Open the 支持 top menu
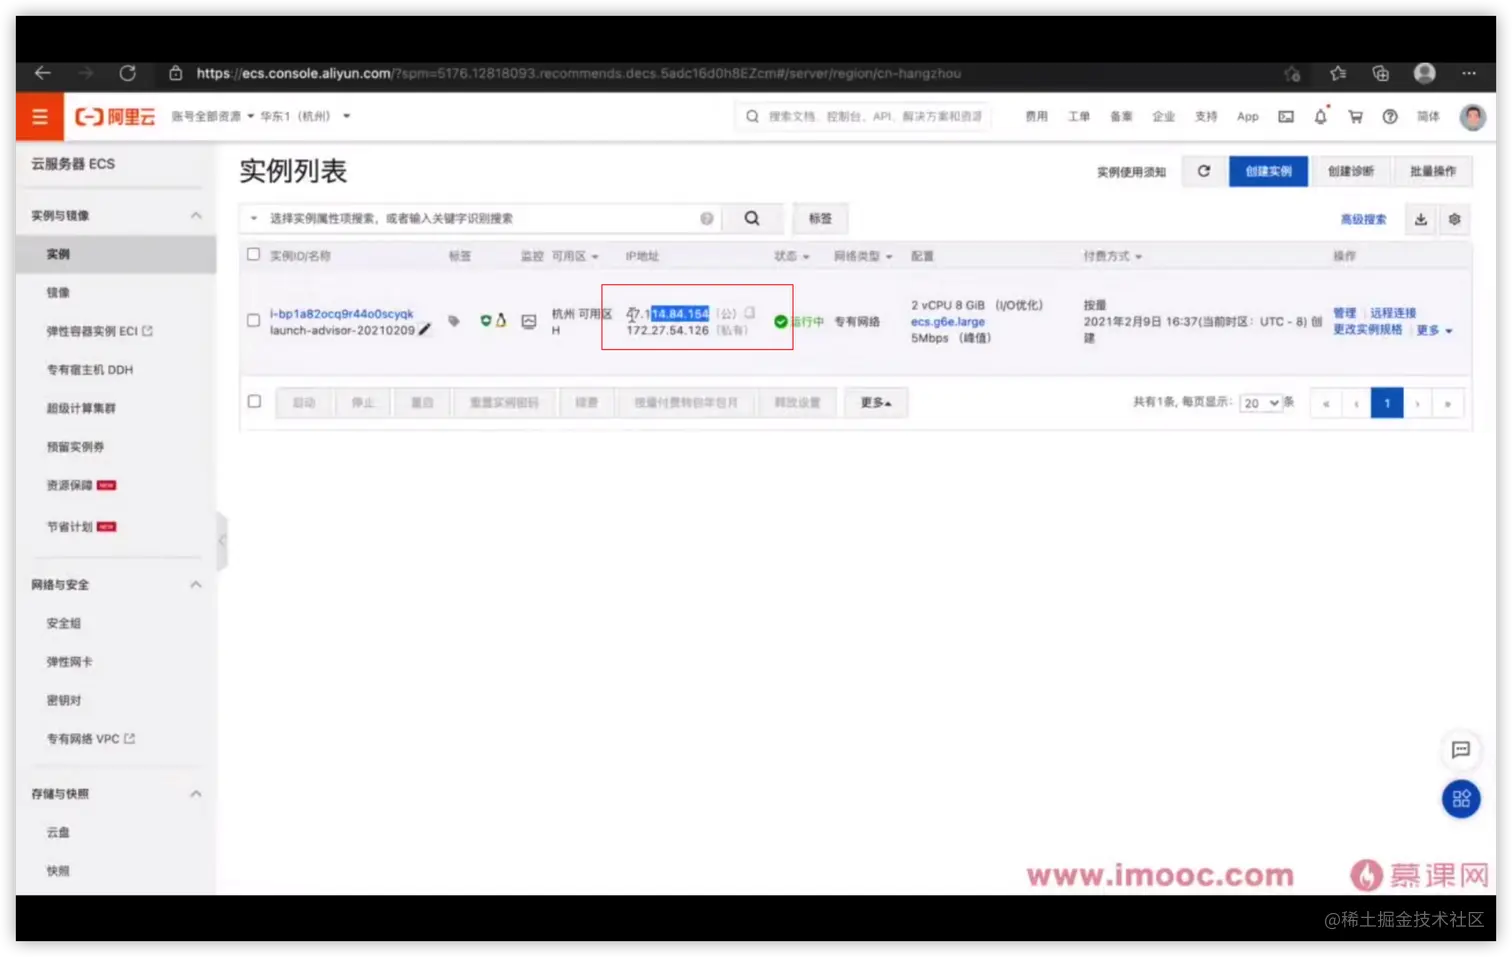Screen dimensions: 1512x957 coord(1206,117)
